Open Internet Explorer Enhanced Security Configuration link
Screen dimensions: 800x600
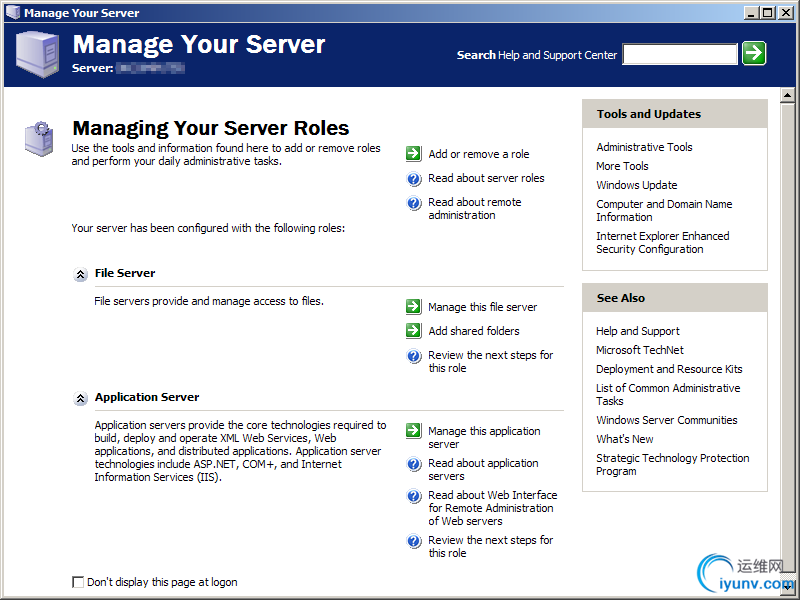coord(662,242)
